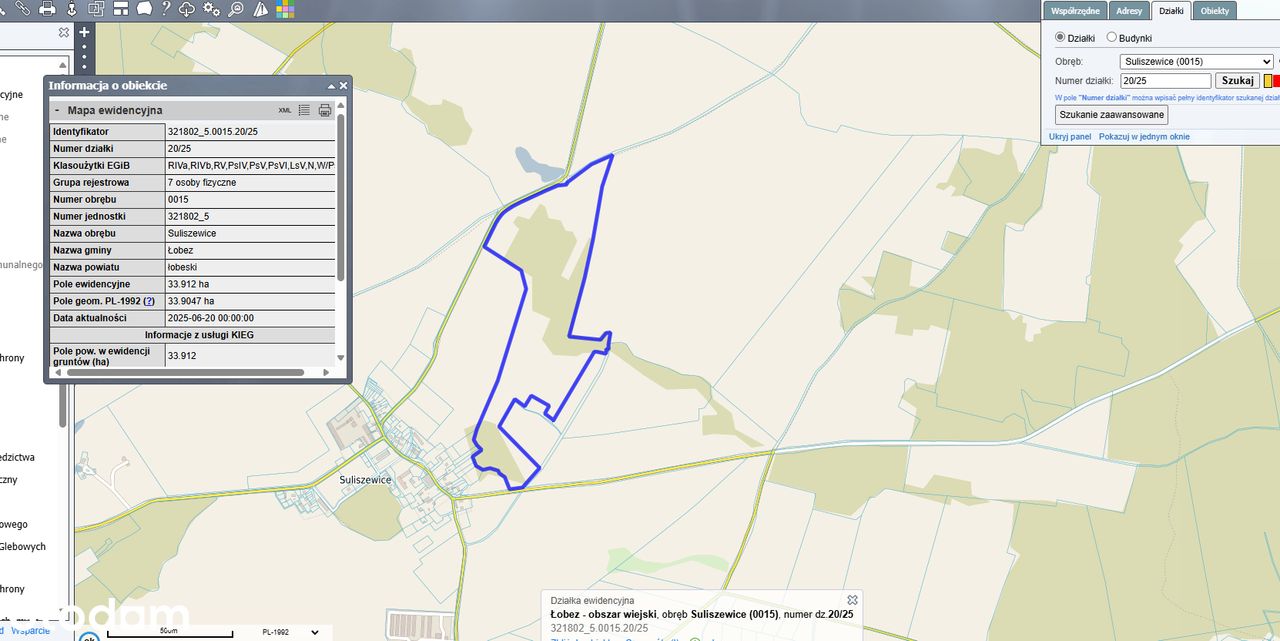Select the polygon area tool

pos(143,9)
